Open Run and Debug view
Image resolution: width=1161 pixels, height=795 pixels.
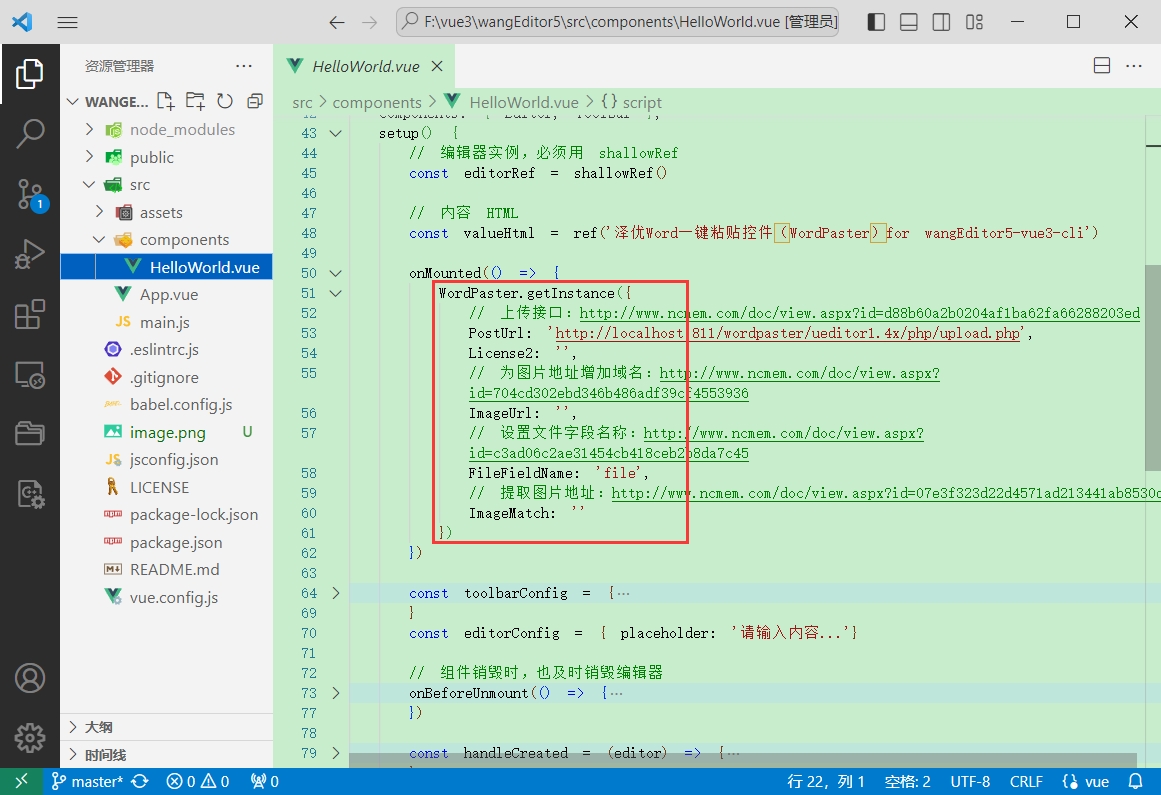(30, 255)
